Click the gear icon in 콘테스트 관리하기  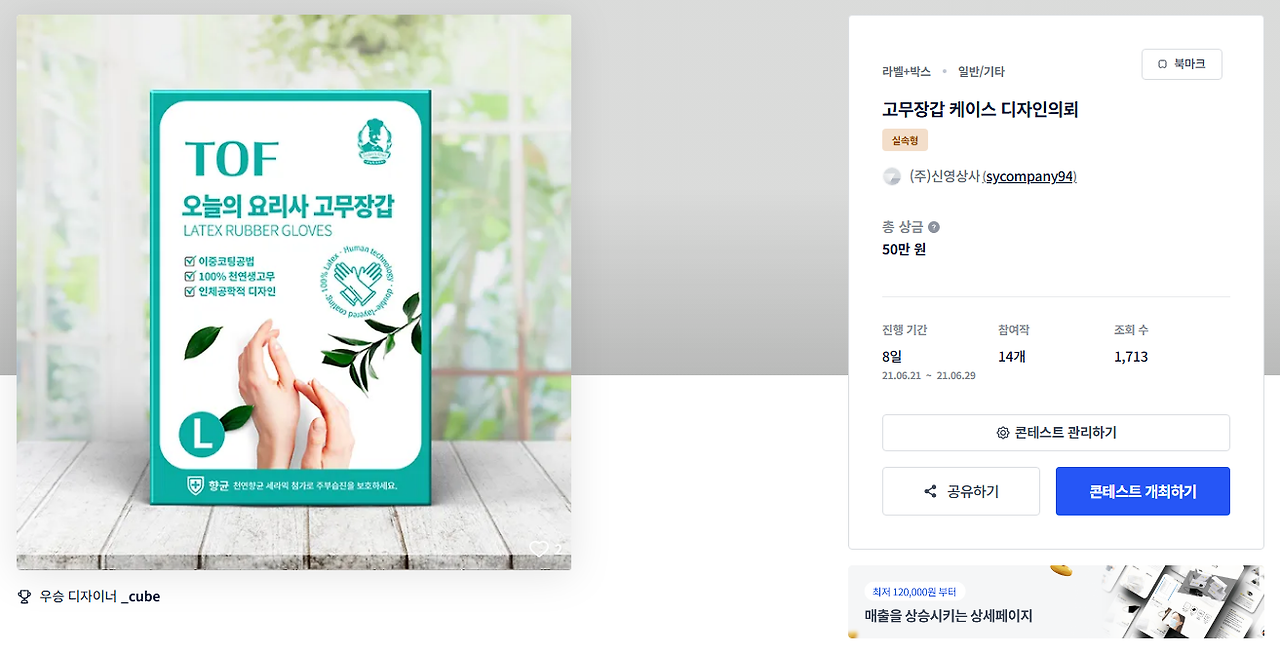1003,433
